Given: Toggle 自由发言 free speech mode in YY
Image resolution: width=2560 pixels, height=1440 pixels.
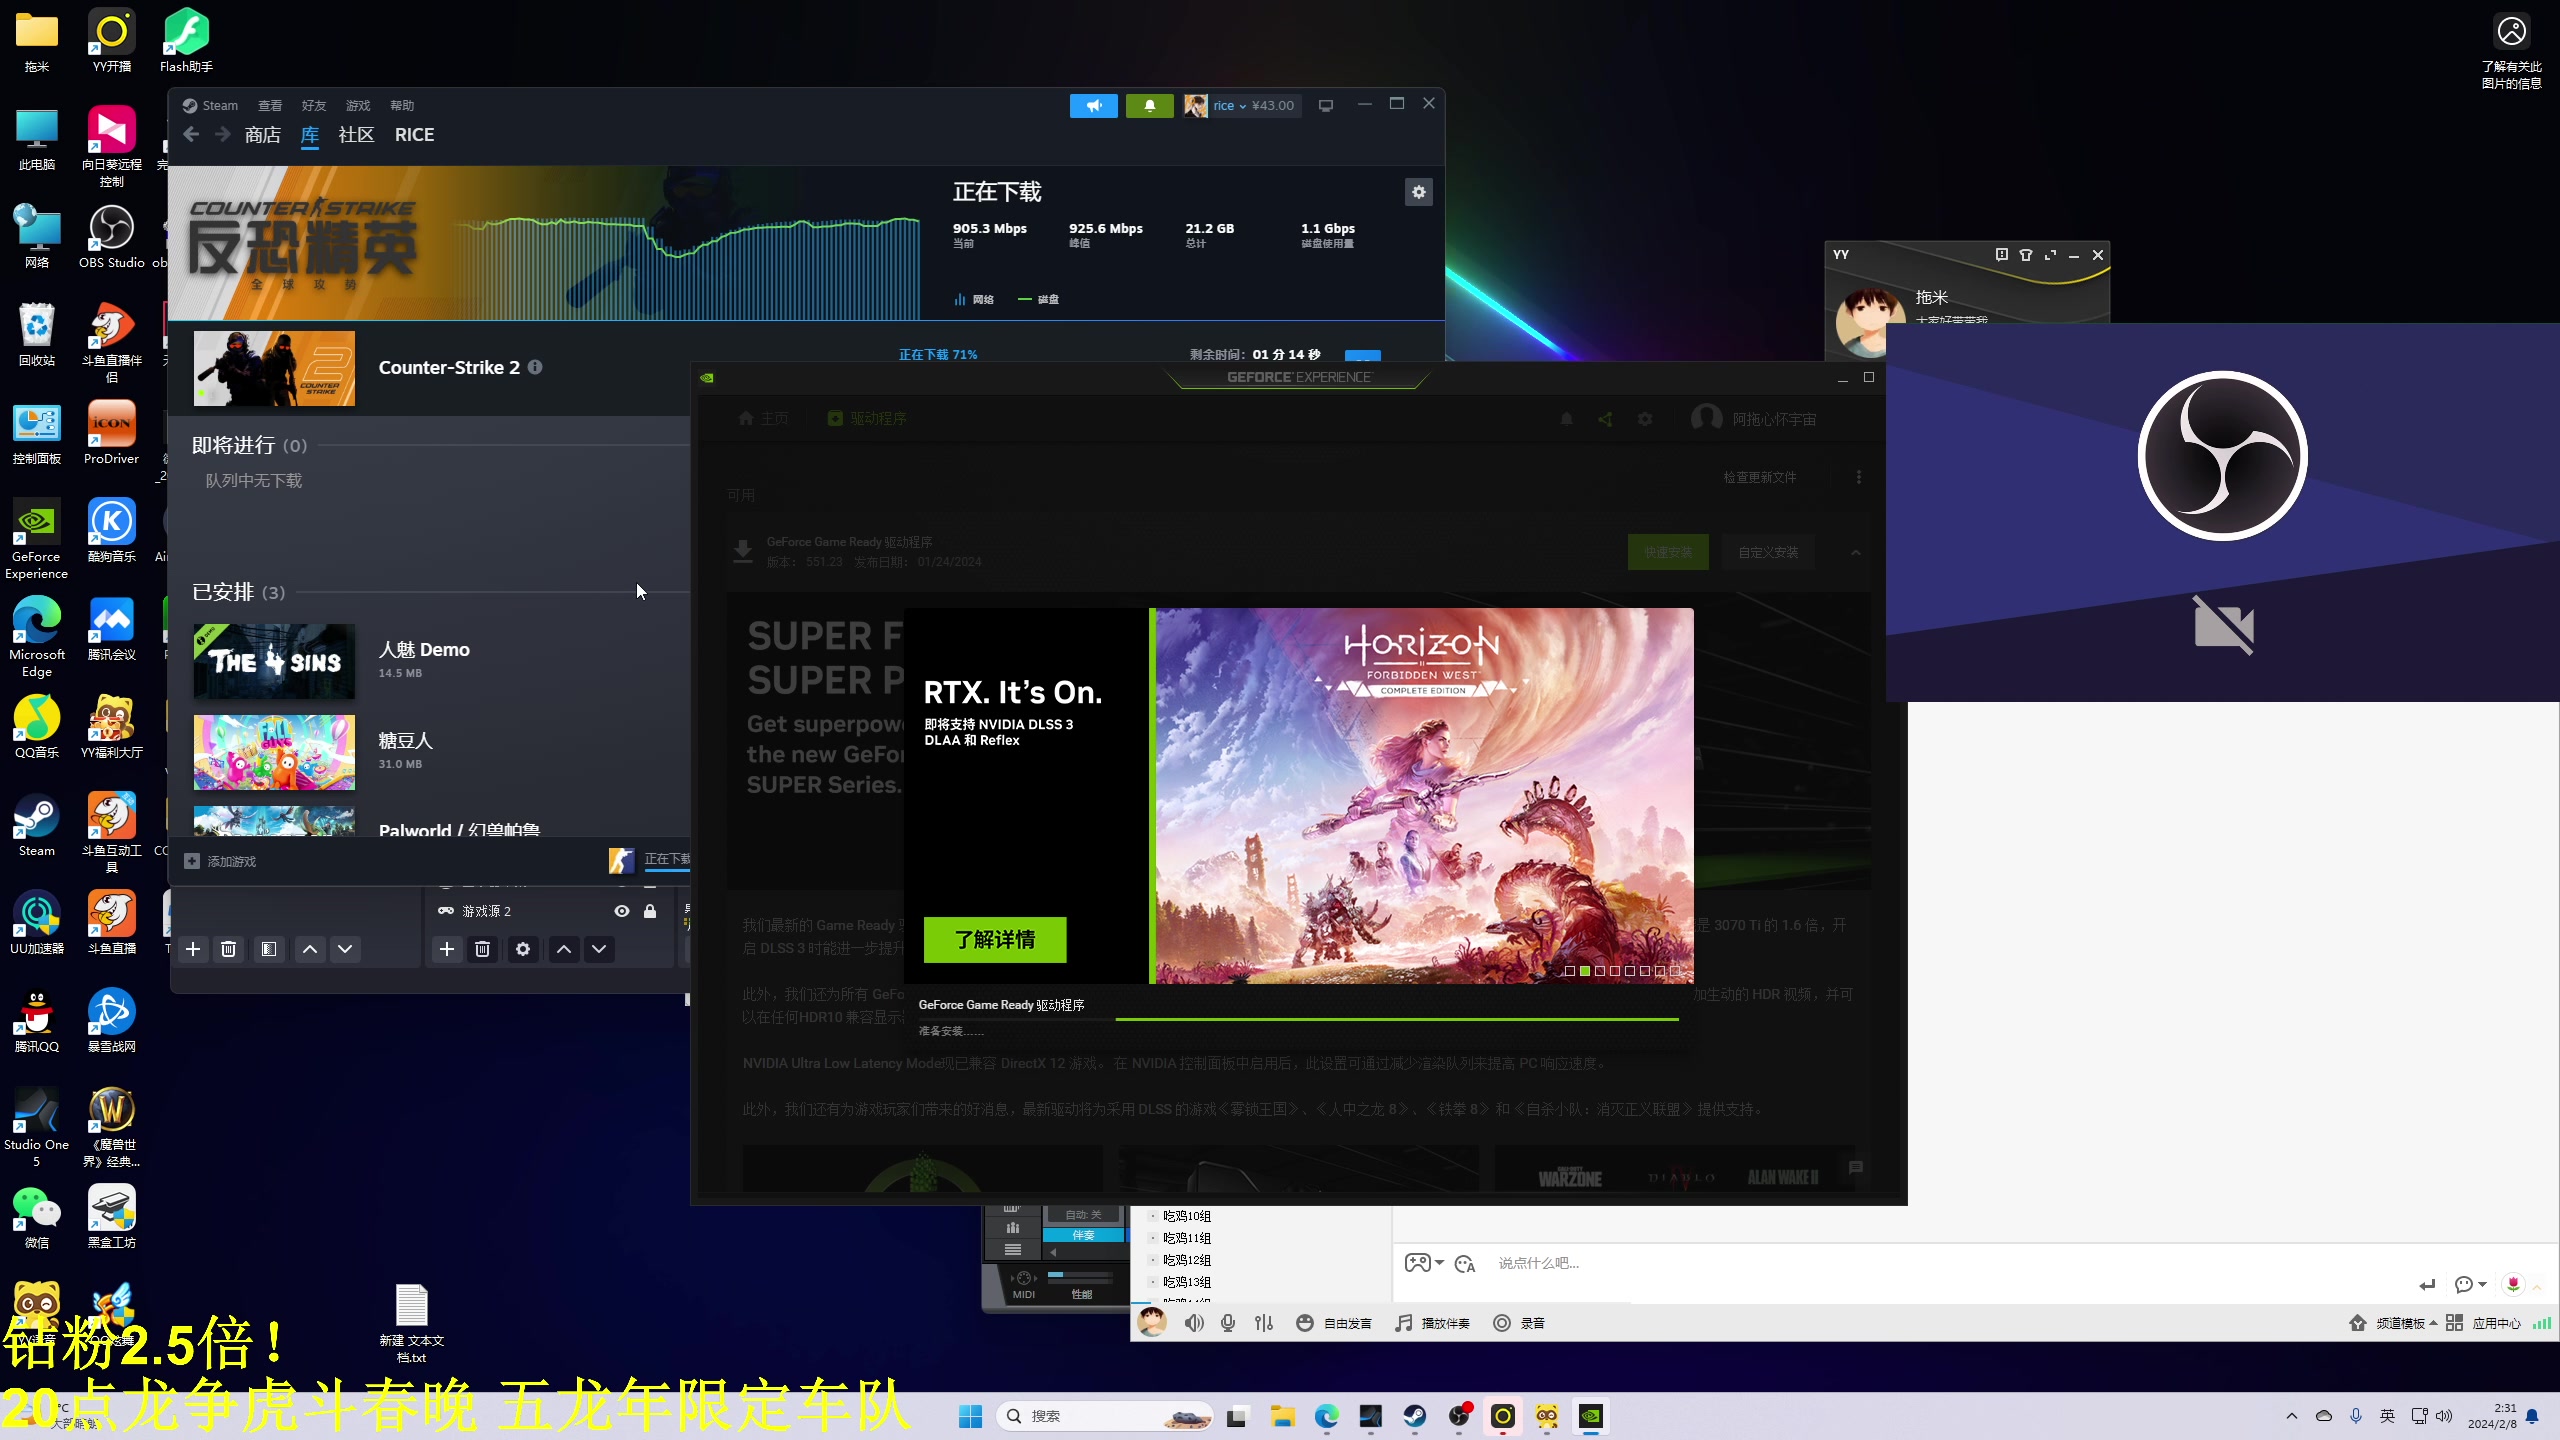Looking at the screenshot, I should [1333, 1323].
